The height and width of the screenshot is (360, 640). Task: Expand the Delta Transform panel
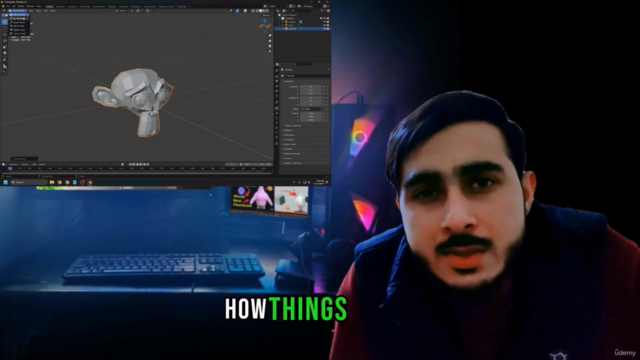(x=293, y=126)
